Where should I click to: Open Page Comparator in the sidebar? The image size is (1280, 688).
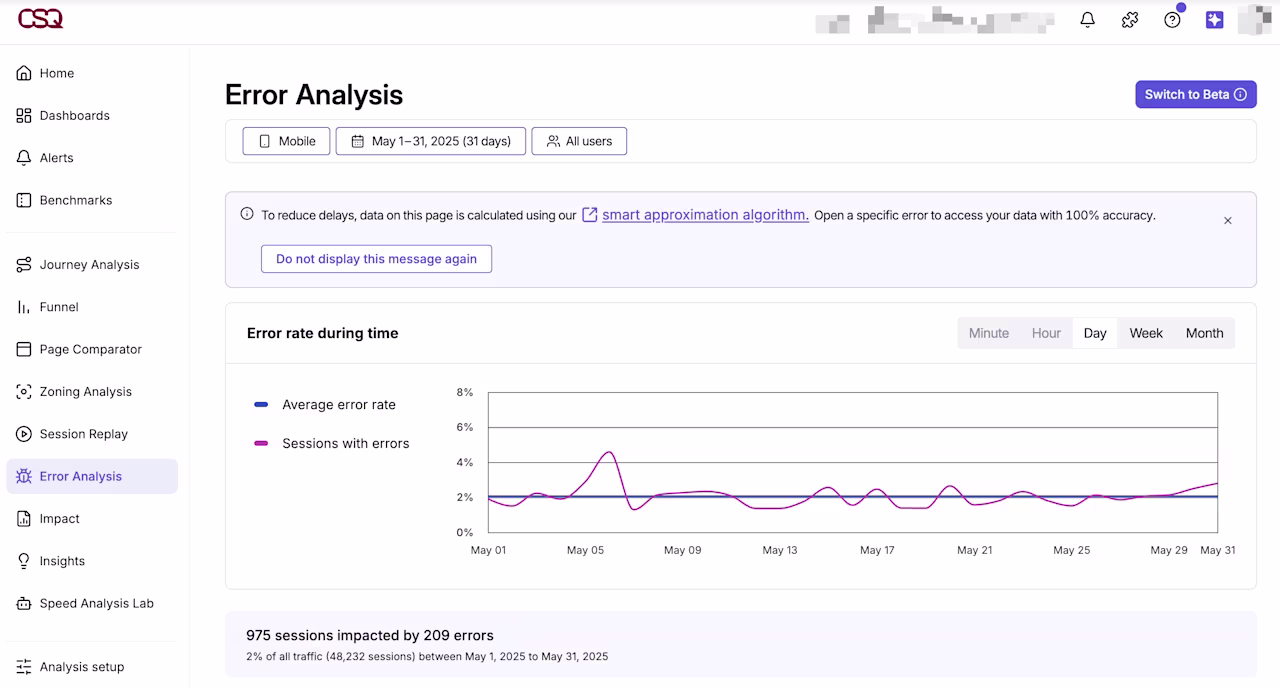point(92,349)
